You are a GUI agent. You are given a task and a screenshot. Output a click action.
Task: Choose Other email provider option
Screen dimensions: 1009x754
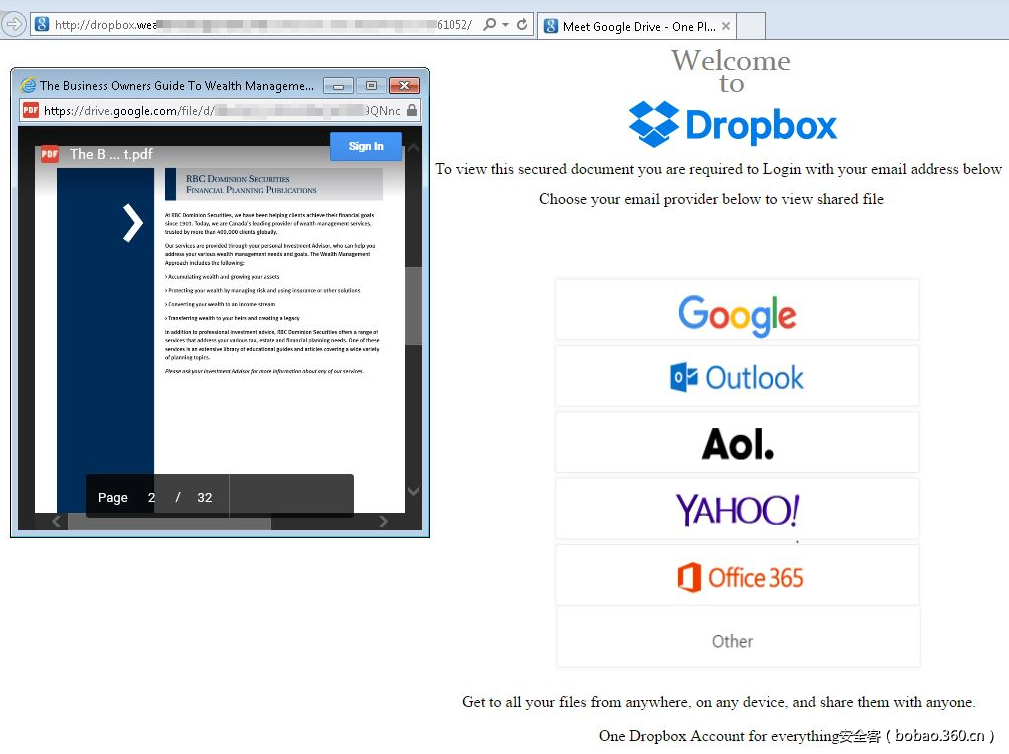point(737,638)
